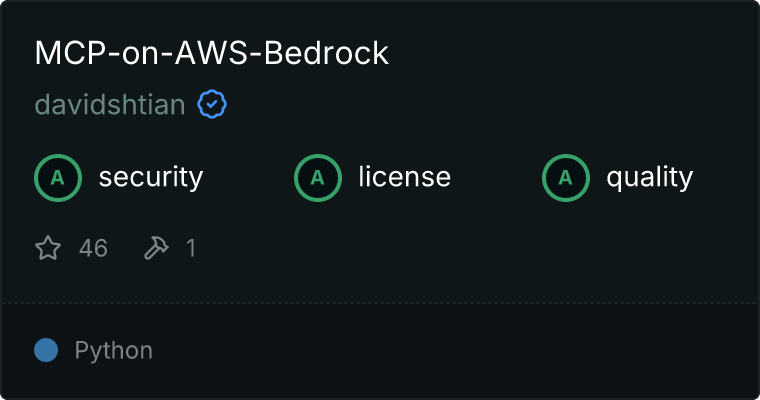Click the quality grade A circle
Screen dimensions: 760x400
566,178
